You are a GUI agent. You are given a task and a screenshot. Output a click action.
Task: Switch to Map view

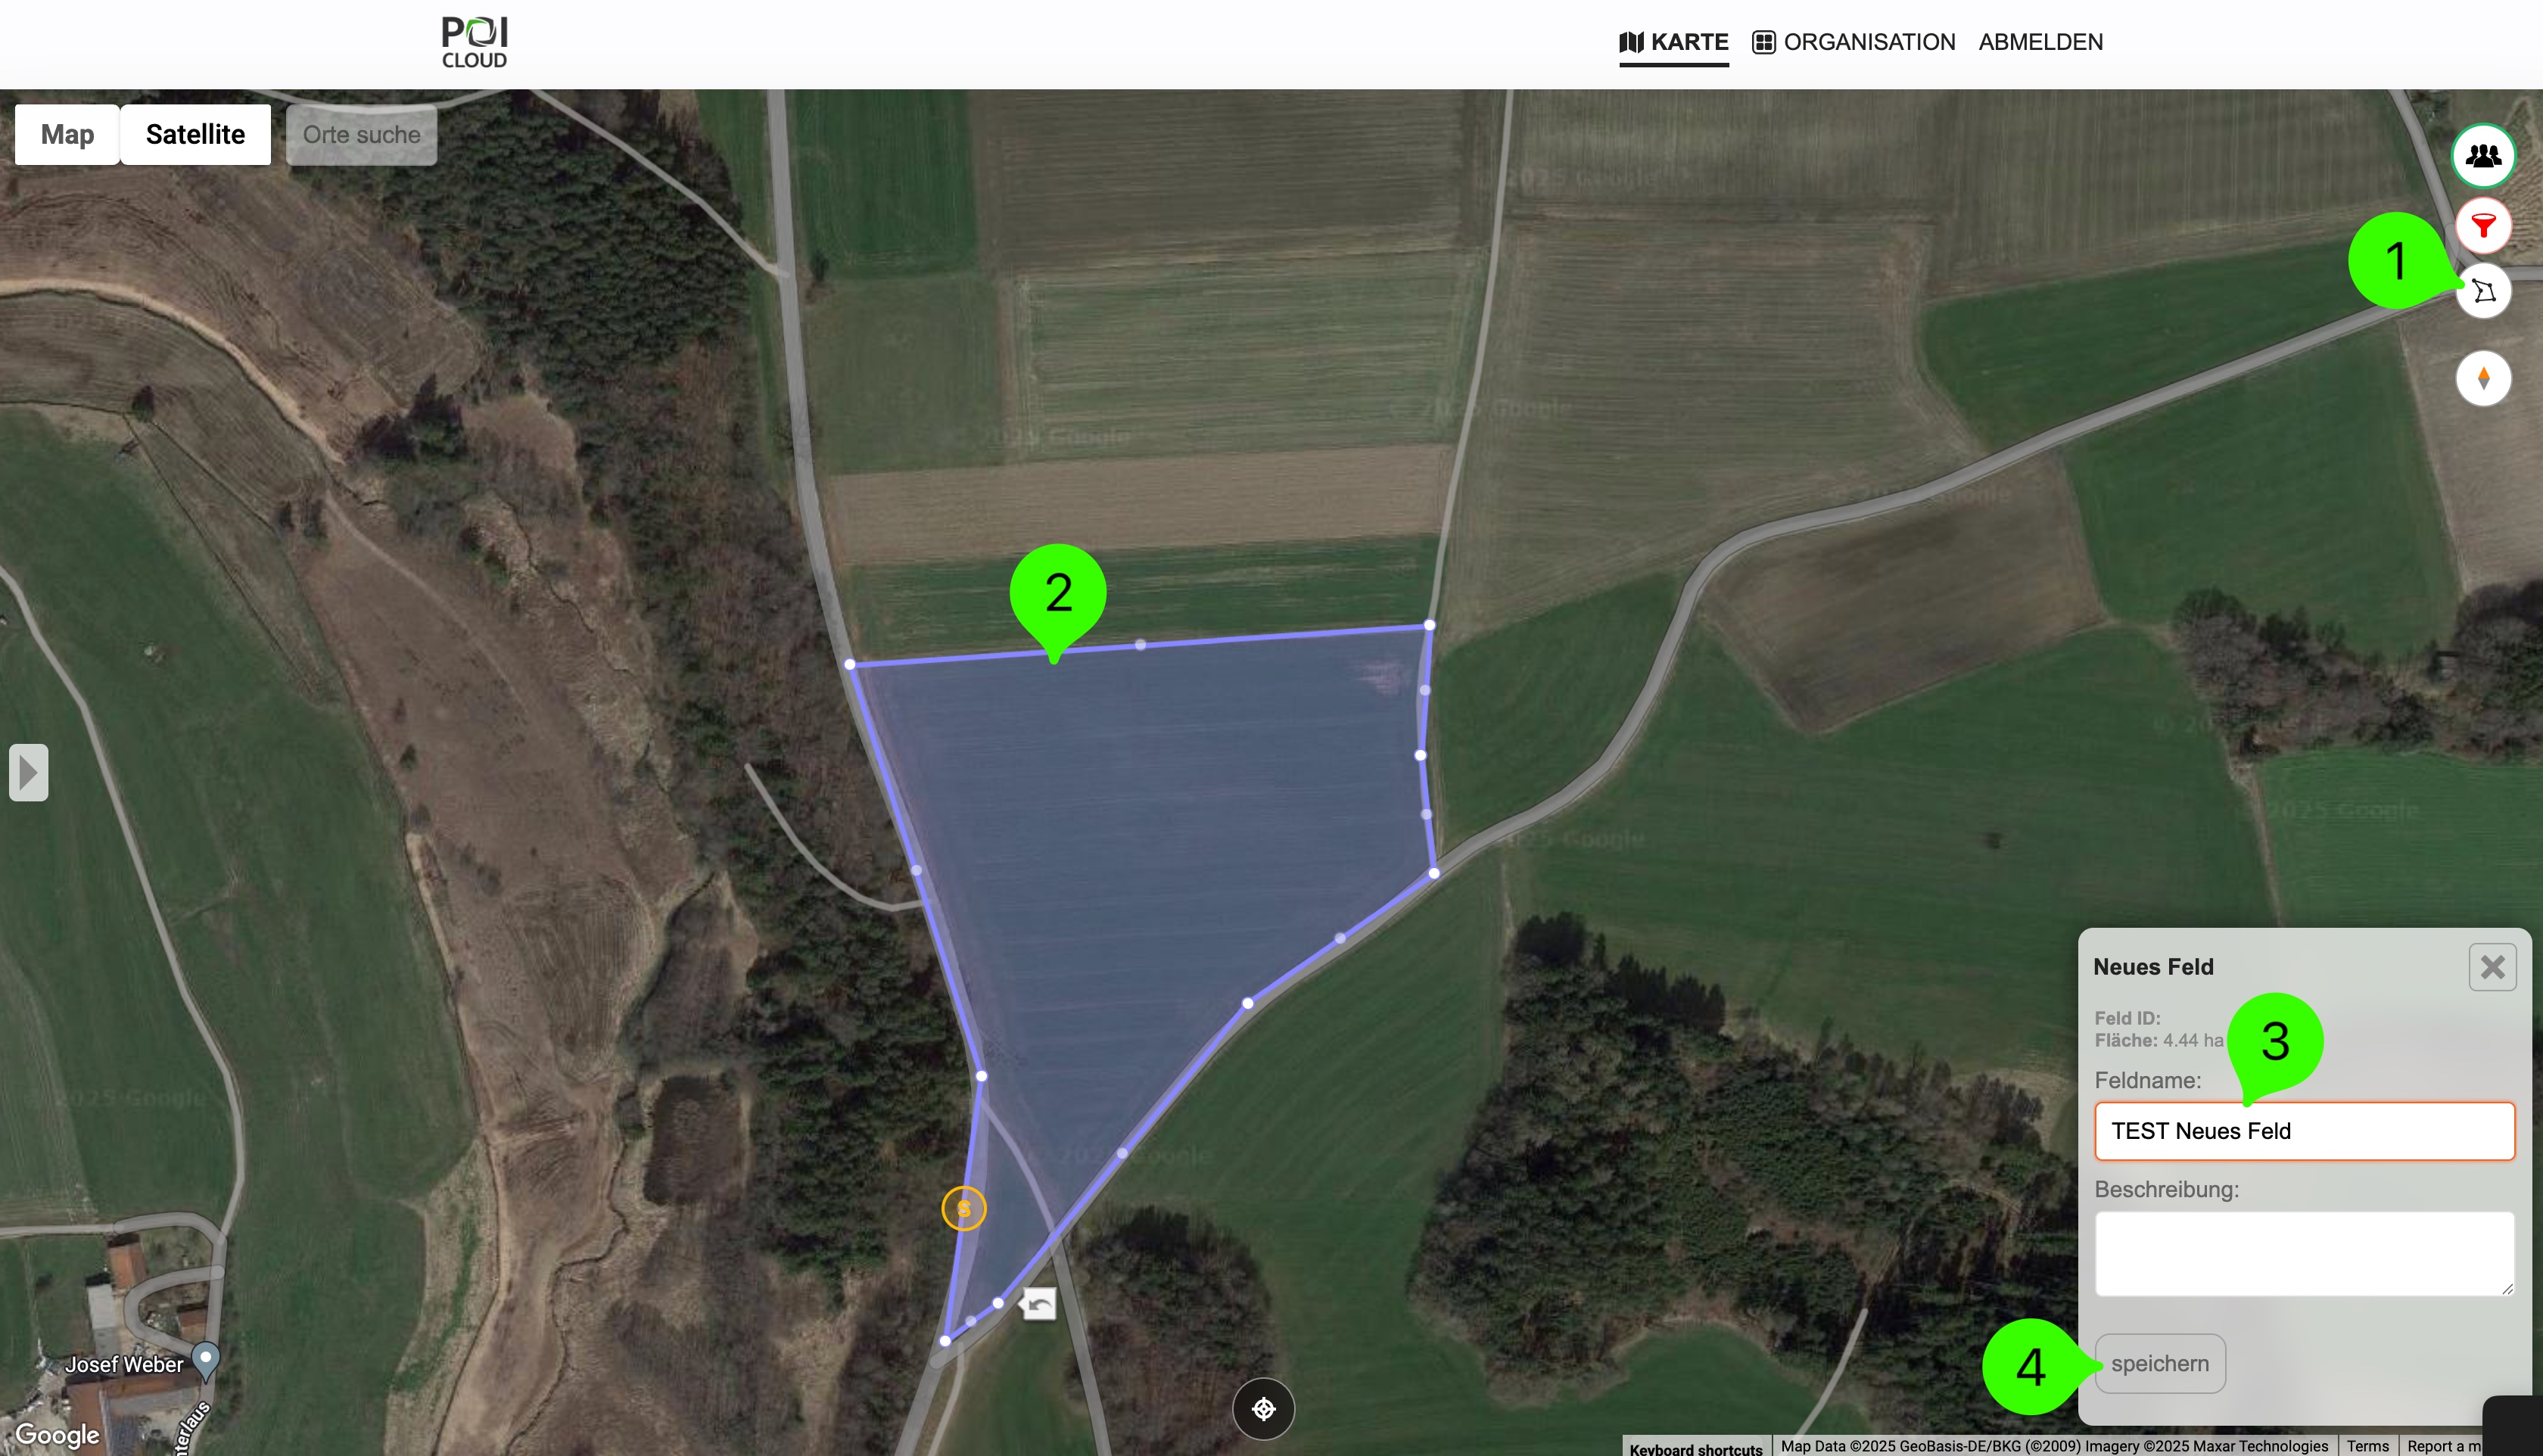click(67, 135)
